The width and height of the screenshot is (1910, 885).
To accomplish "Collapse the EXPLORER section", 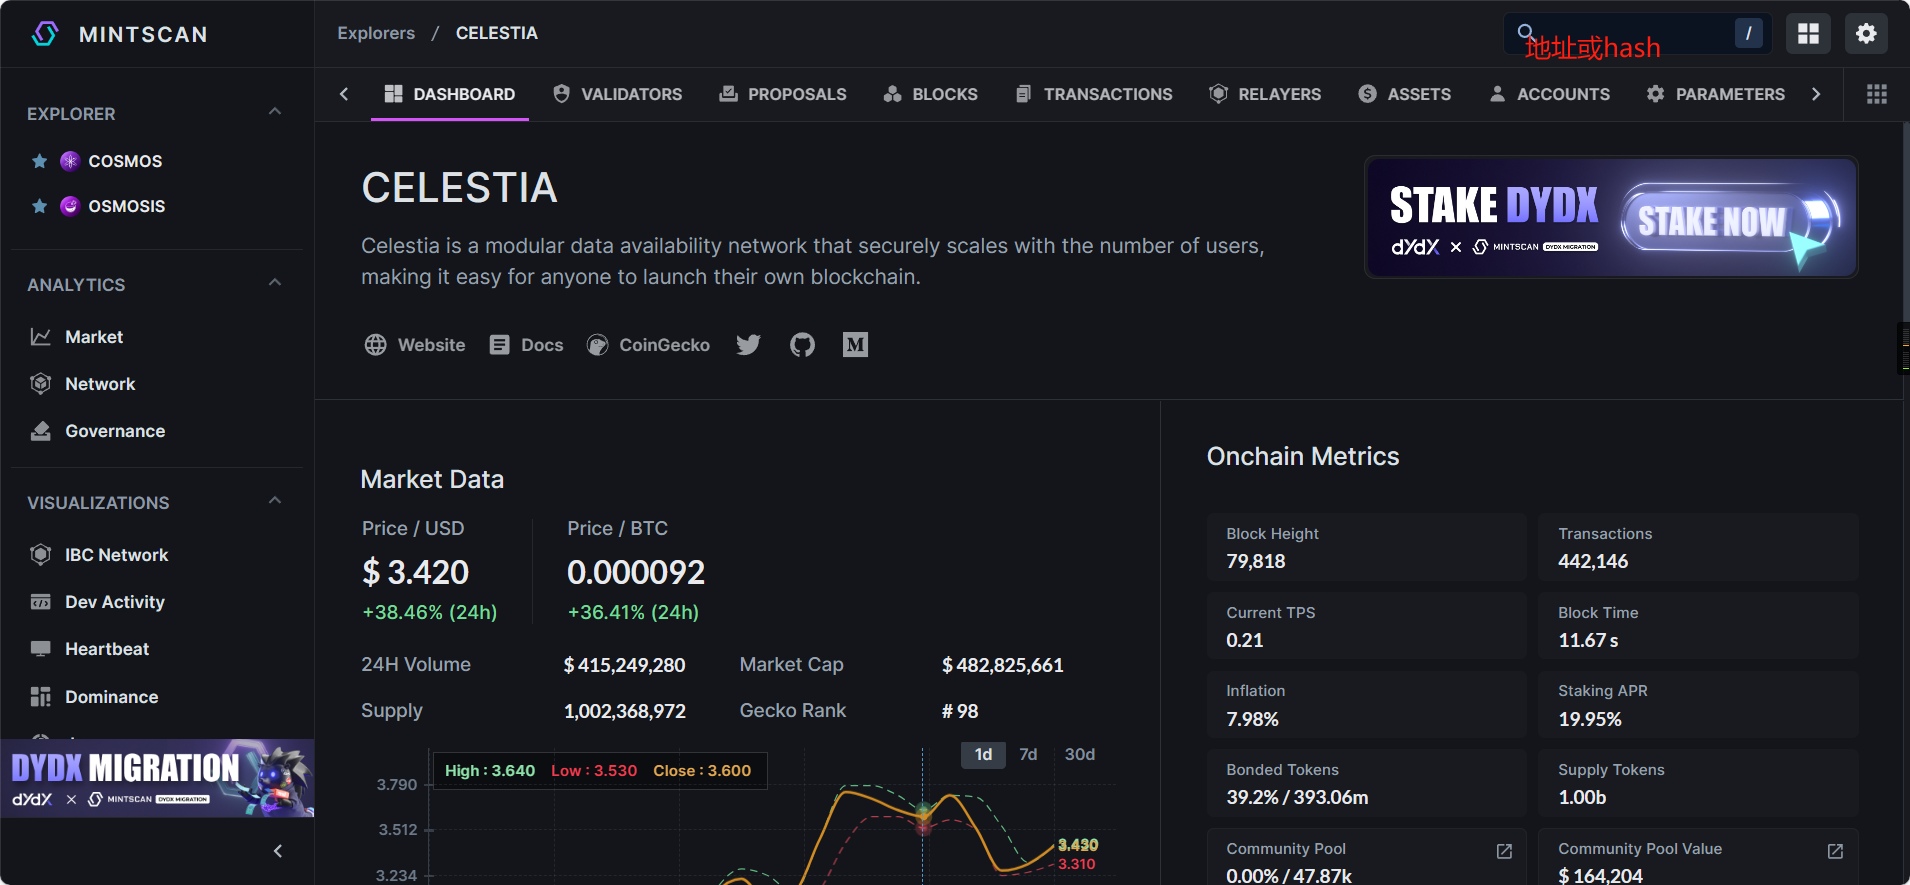I will [275, 112].
